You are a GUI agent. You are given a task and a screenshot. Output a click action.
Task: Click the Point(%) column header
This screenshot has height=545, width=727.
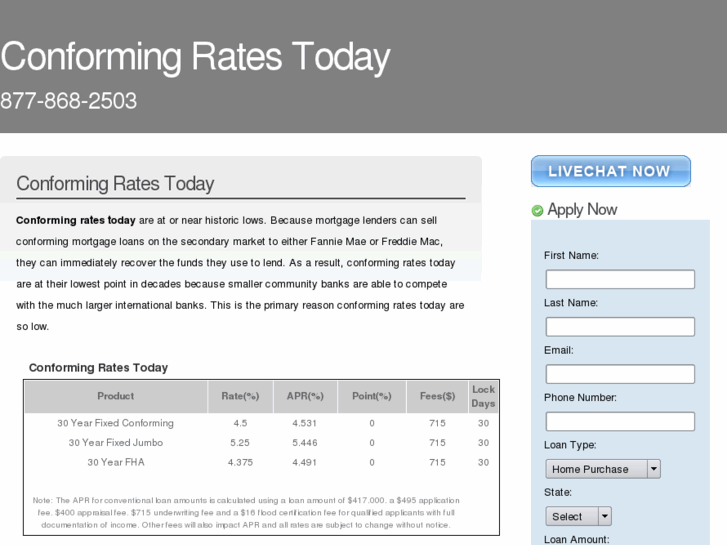[x=372, y=397]
